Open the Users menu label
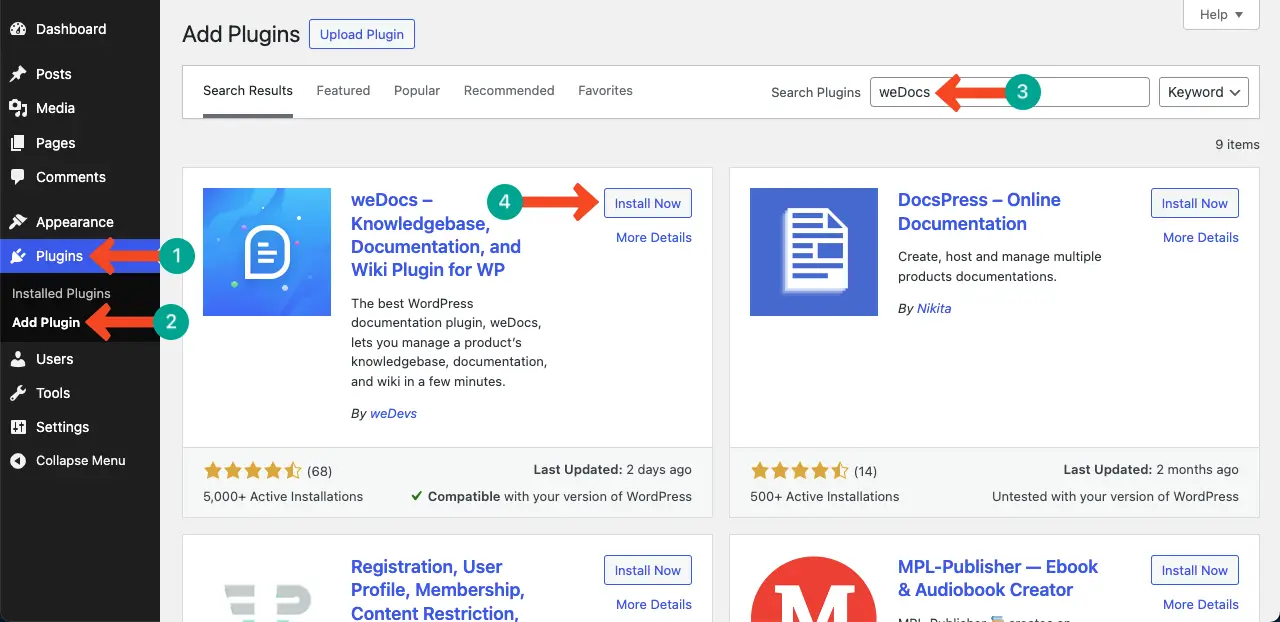 coord(55,359)
